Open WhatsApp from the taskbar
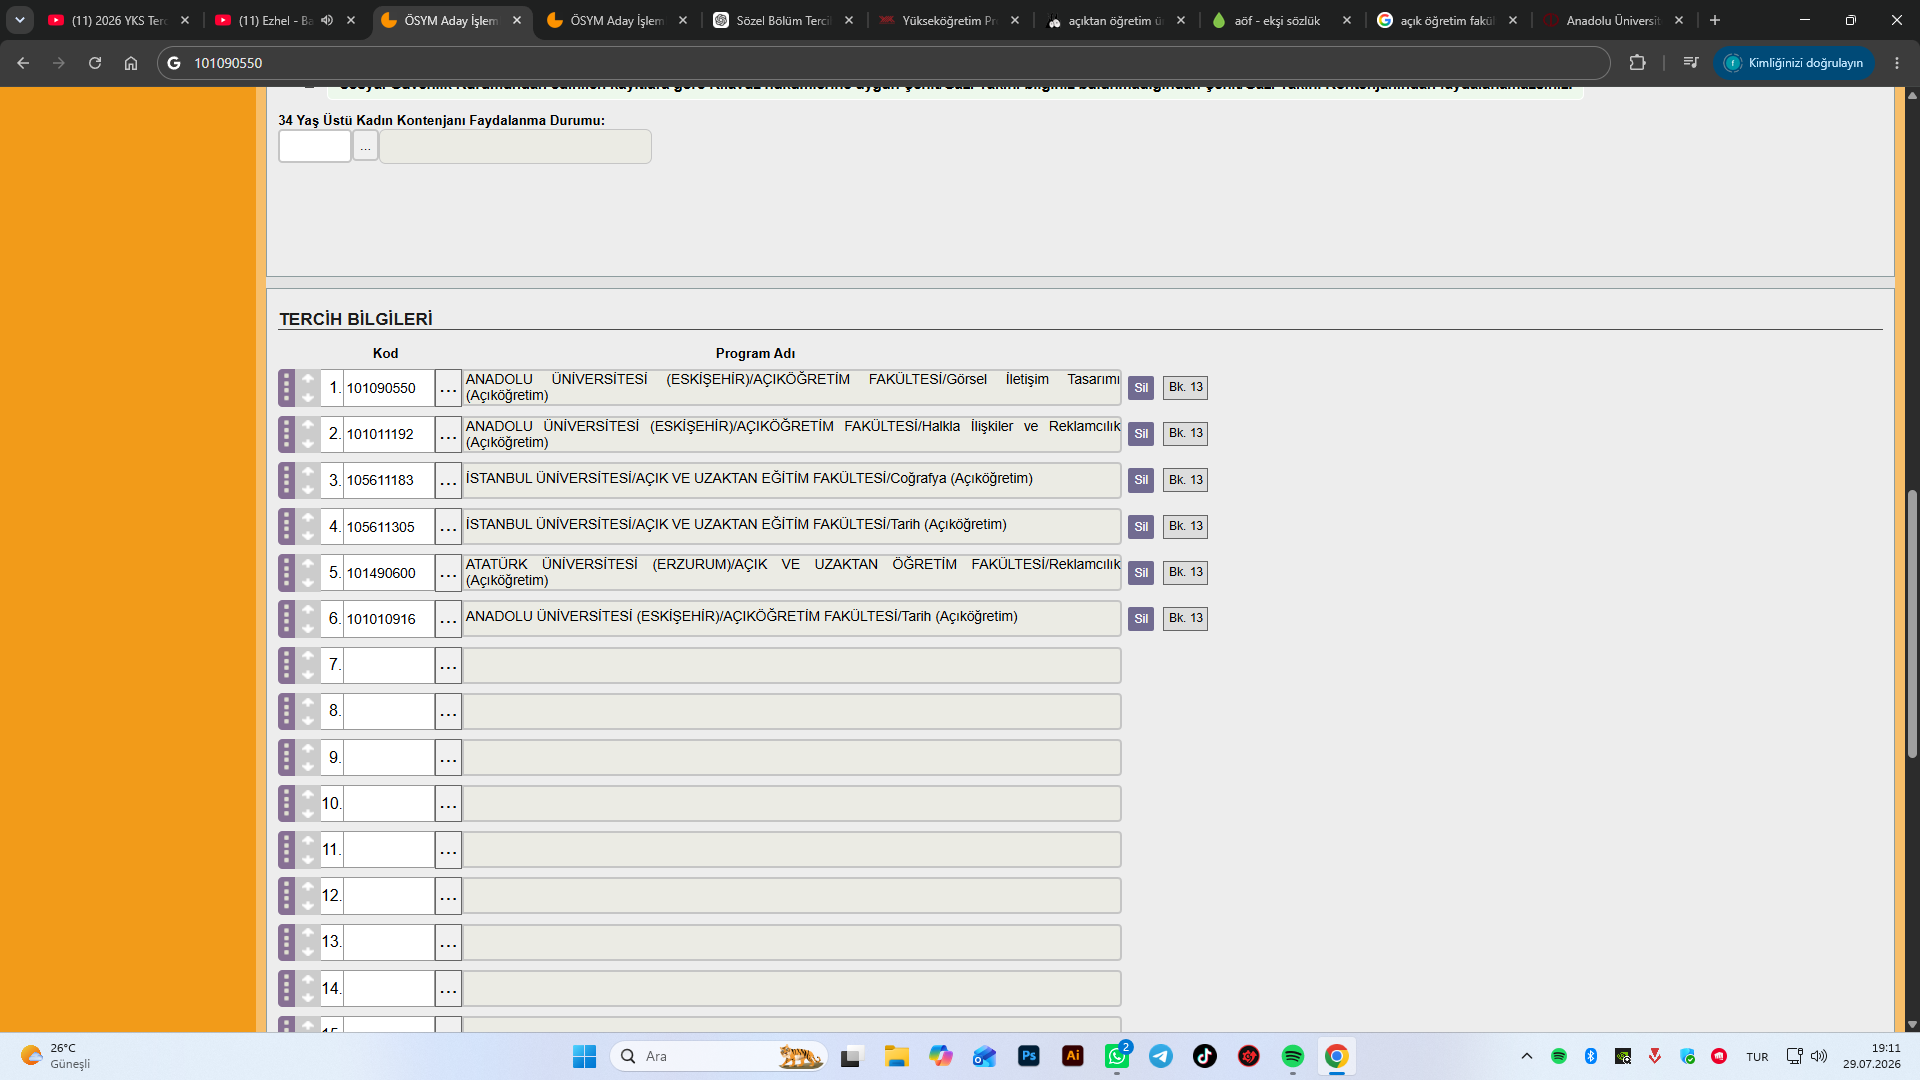 [1117, 1056]
